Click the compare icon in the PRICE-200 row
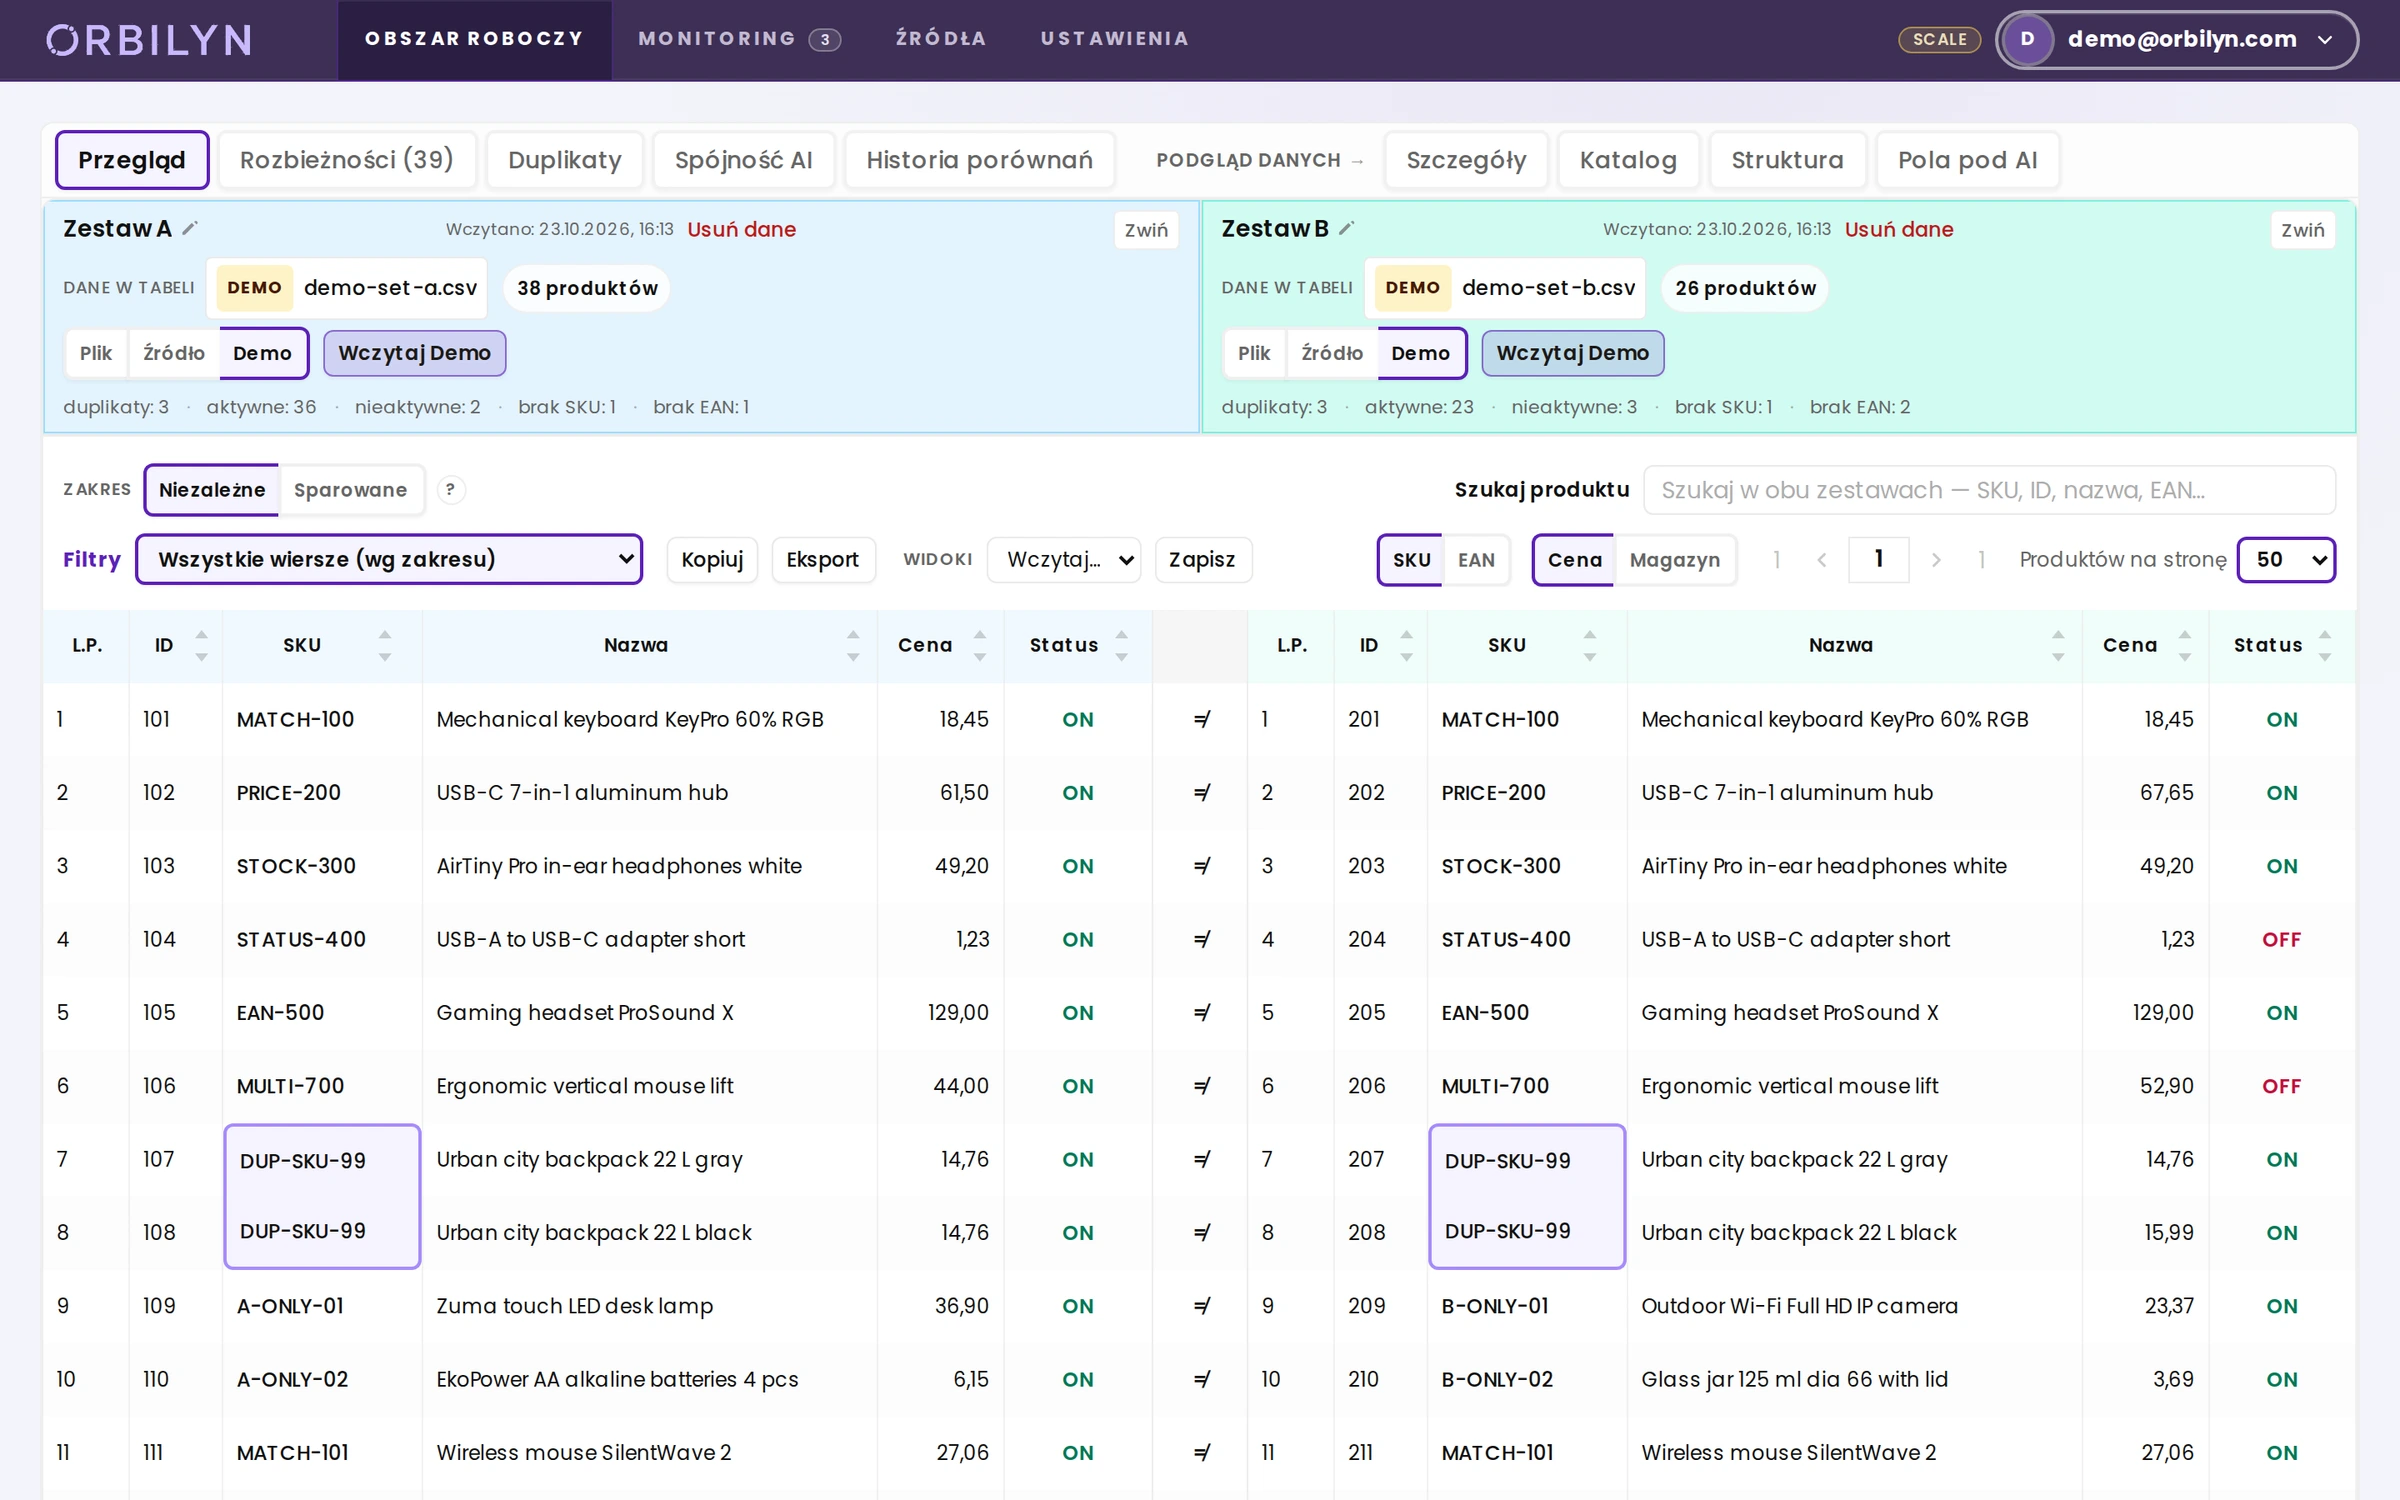 click(1201, 792)
